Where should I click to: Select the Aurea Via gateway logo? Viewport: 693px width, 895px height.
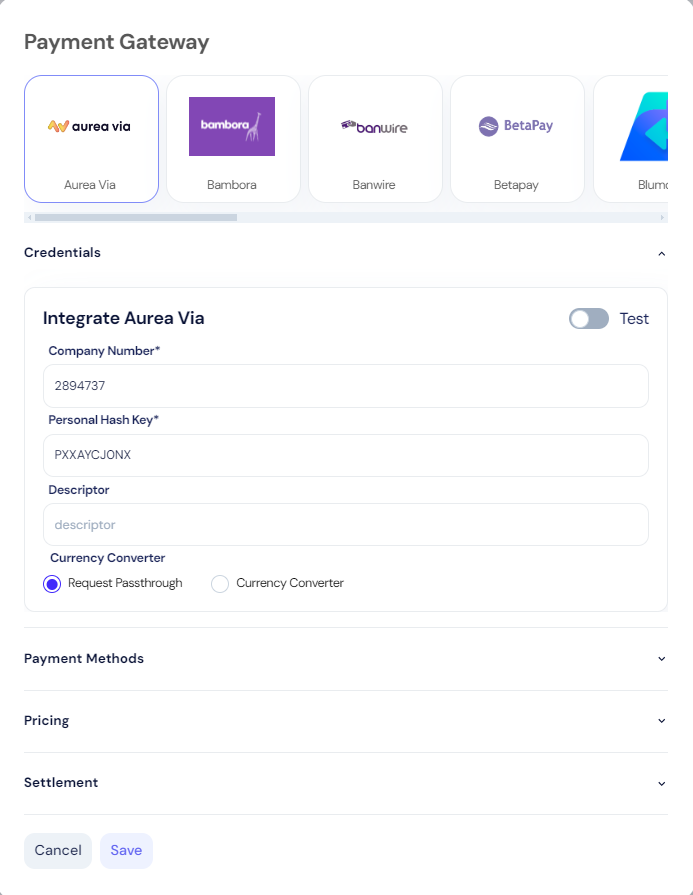pyautogui.click(x=91, y=127)
